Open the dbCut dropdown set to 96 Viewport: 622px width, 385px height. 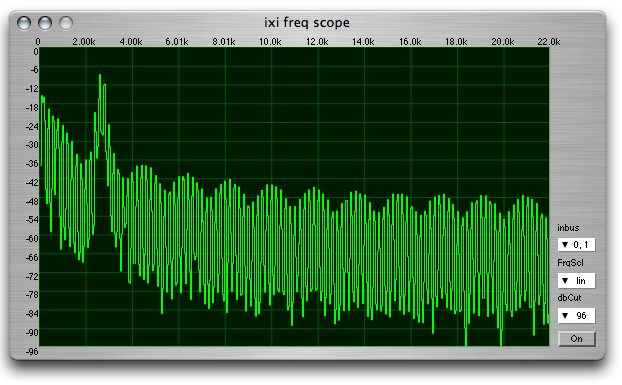576,316
